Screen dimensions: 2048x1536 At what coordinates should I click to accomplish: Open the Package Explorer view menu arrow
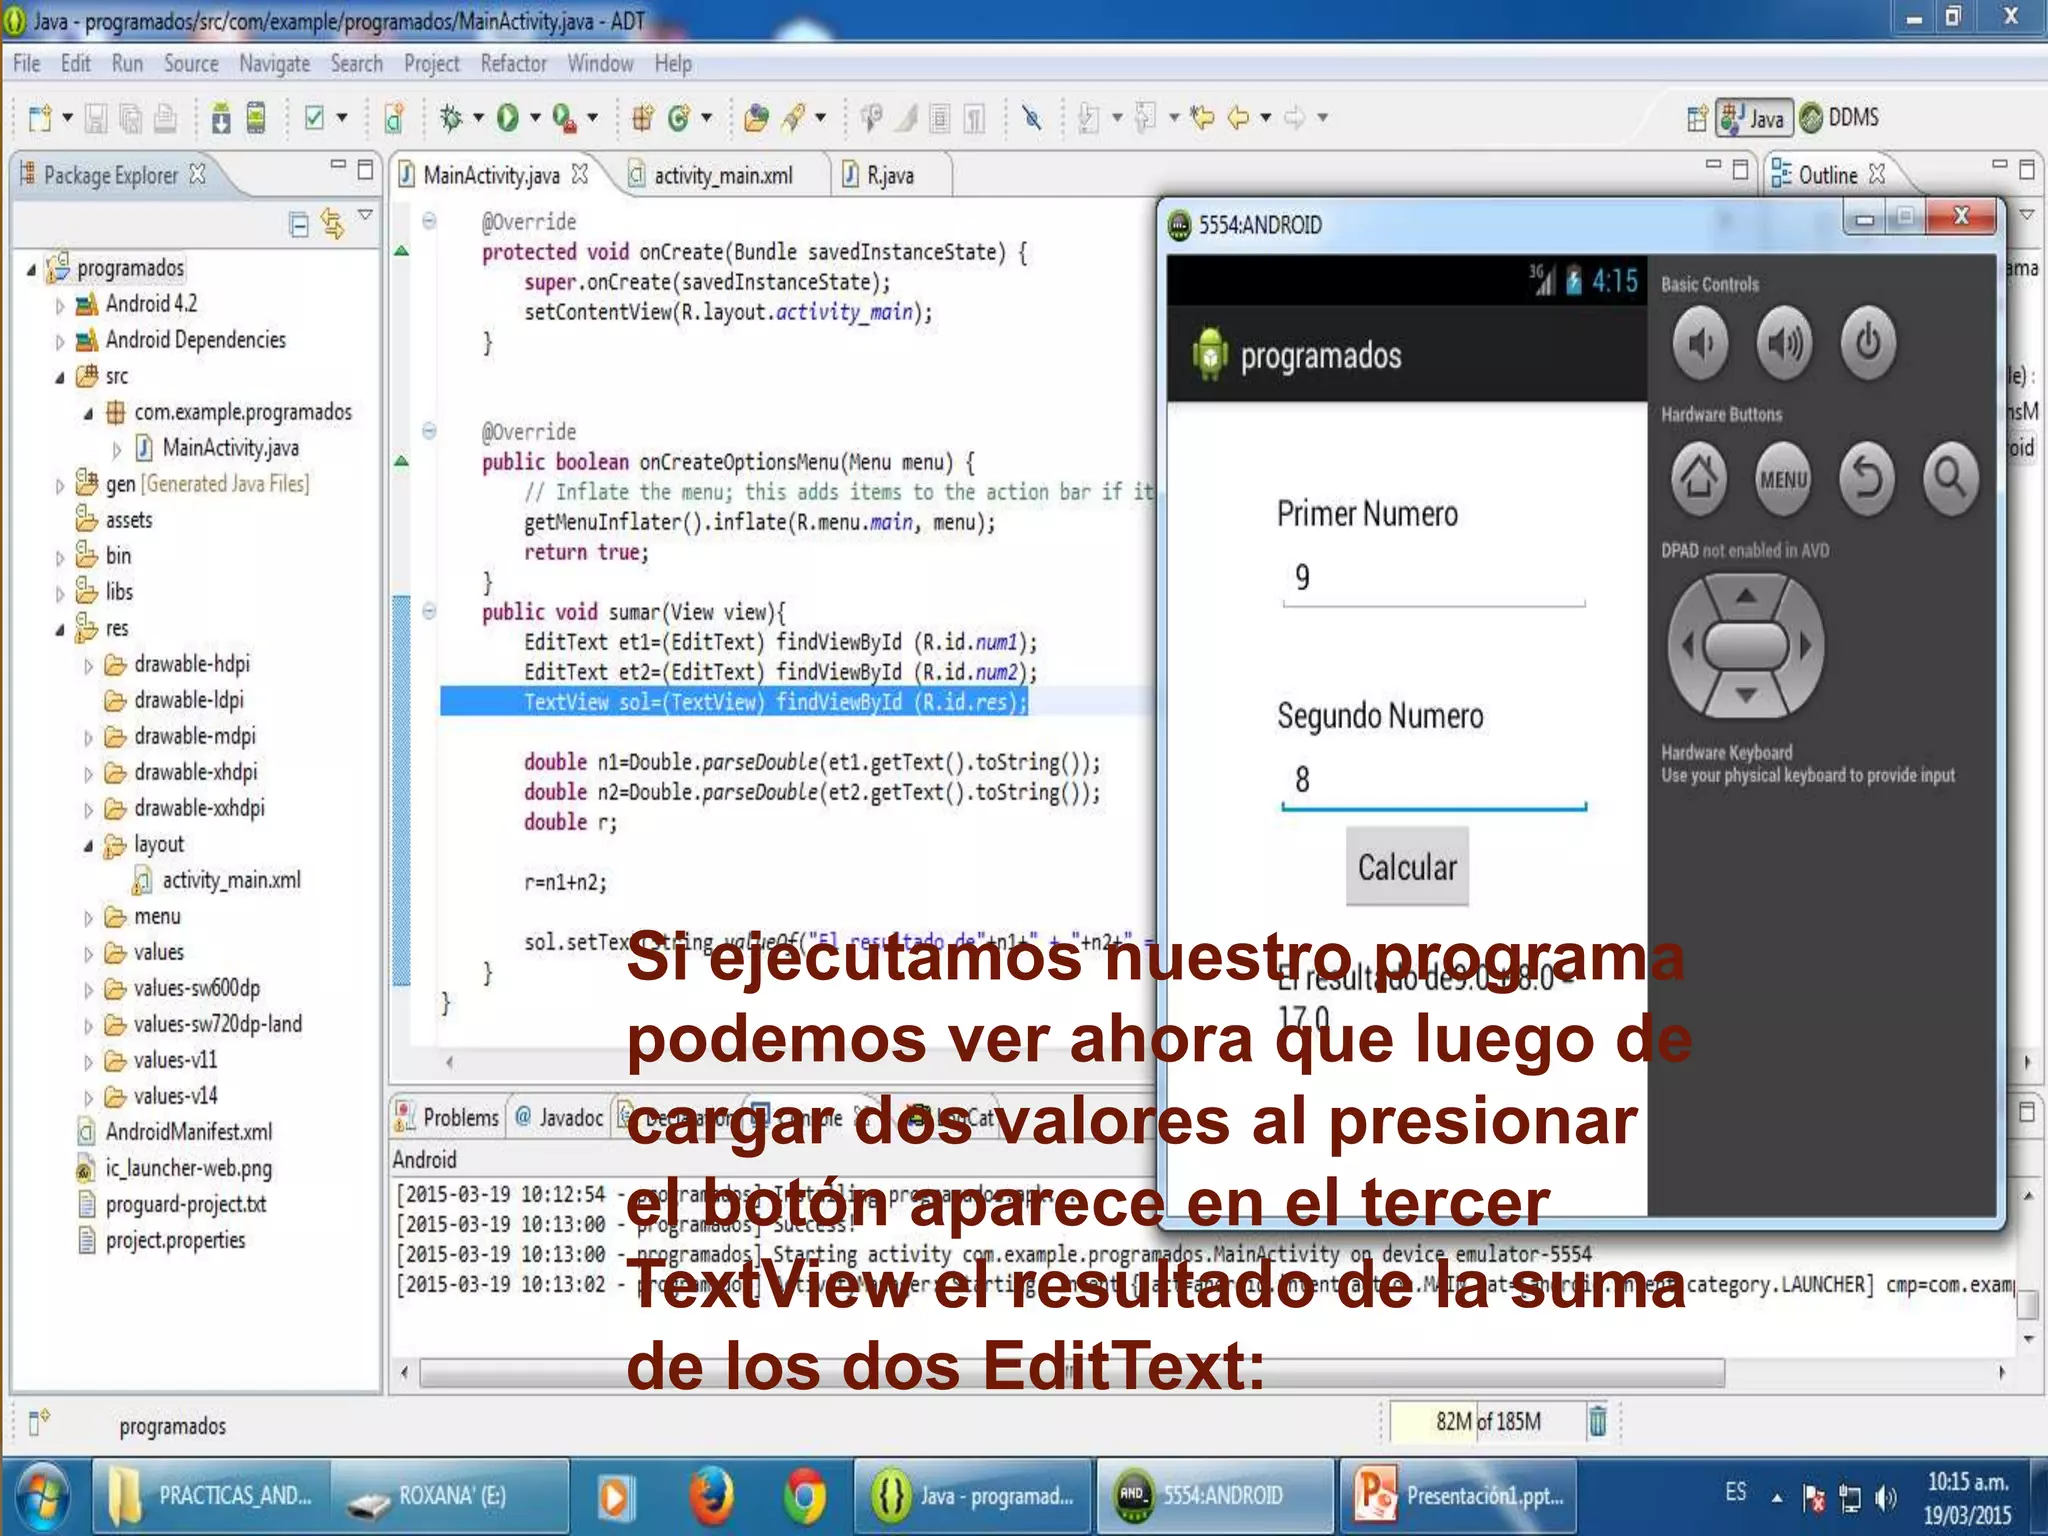366,214
